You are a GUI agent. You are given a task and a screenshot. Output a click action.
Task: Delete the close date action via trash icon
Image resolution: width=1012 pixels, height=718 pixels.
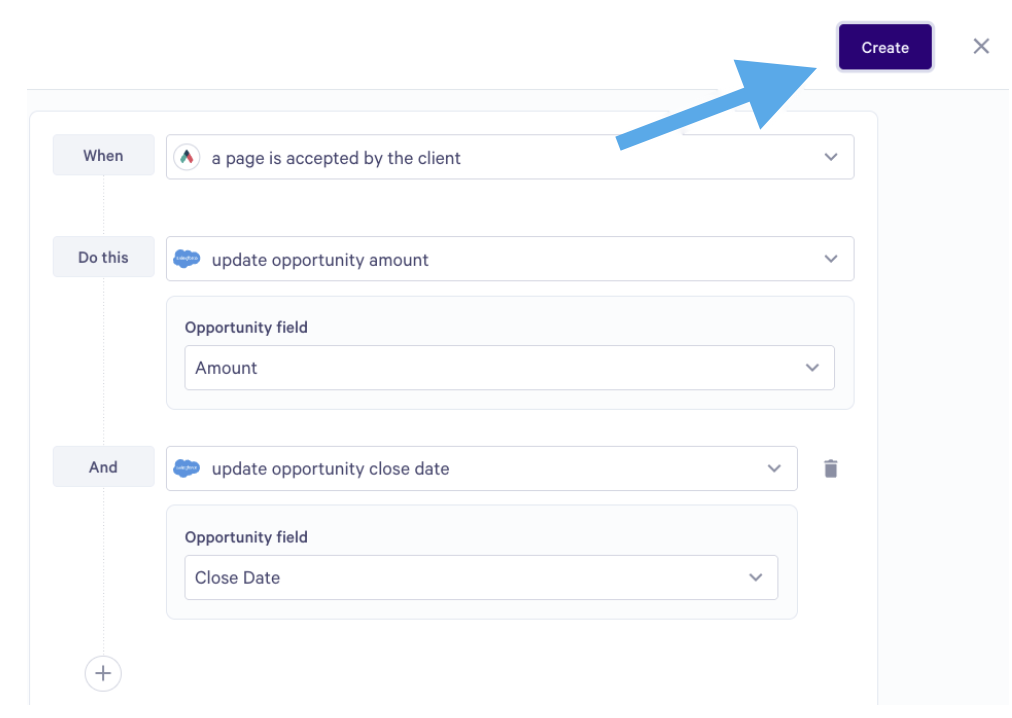click(x=831, y=468)
